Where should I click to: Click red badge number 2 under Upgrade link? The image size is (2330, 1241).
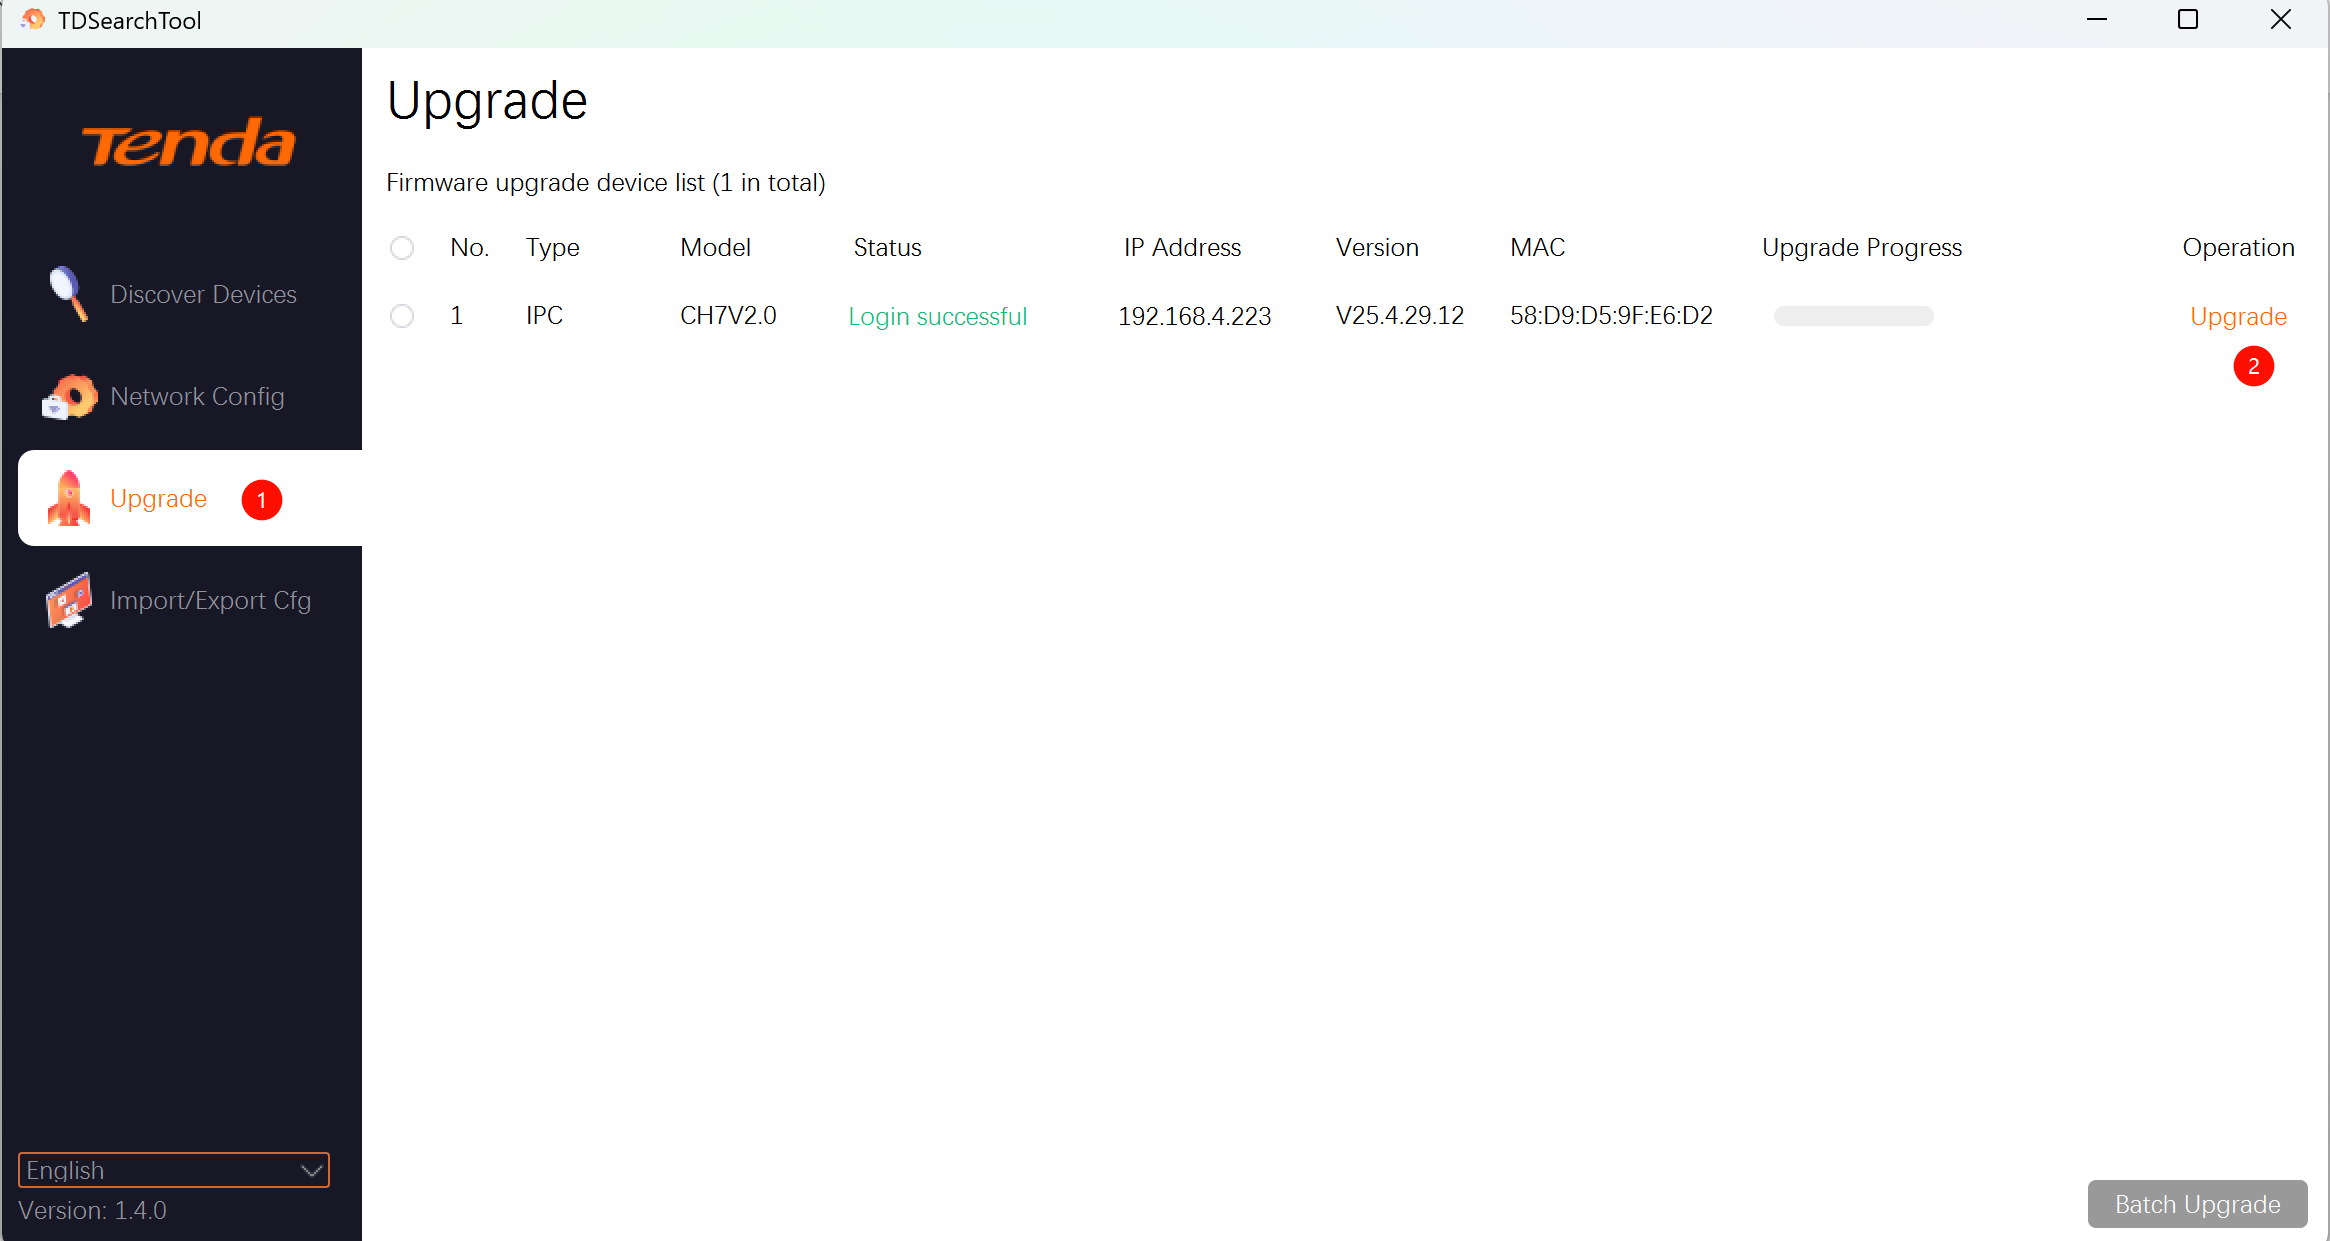[2253, 366]
